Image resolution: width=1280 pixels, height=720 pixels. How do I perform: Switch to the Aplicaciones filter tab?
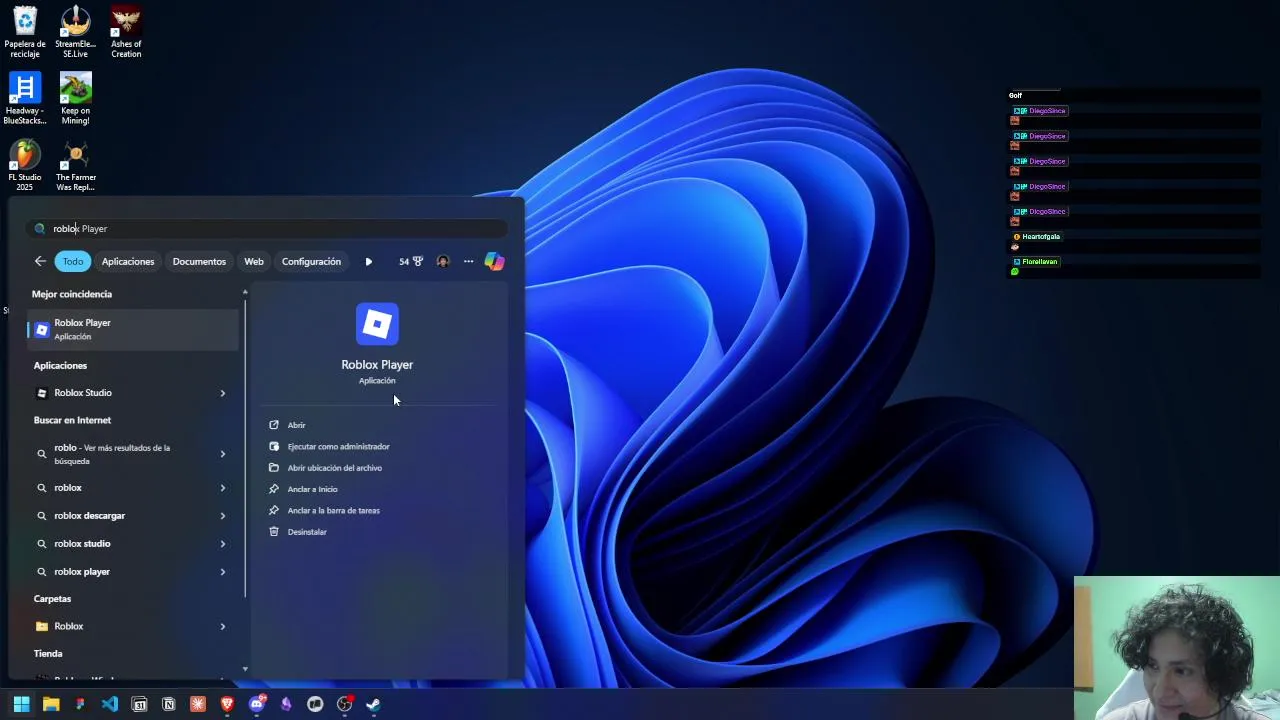(x=128, y=261)
